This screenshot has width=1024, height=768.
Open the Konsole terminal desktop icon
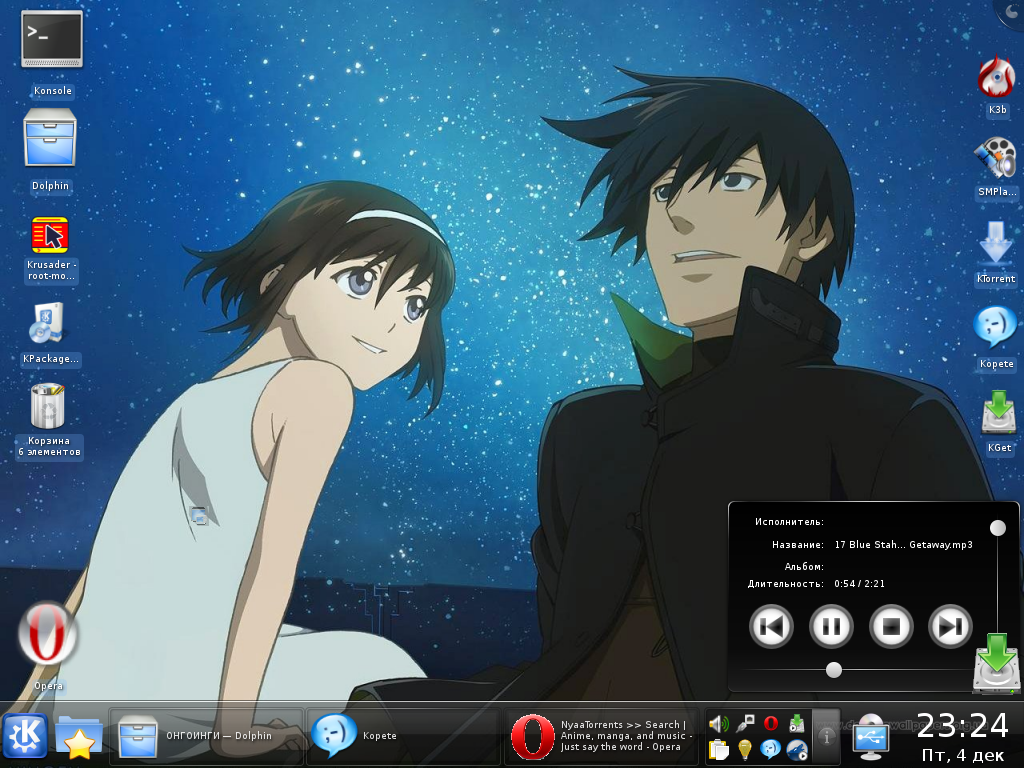click(x=52, y=39)
